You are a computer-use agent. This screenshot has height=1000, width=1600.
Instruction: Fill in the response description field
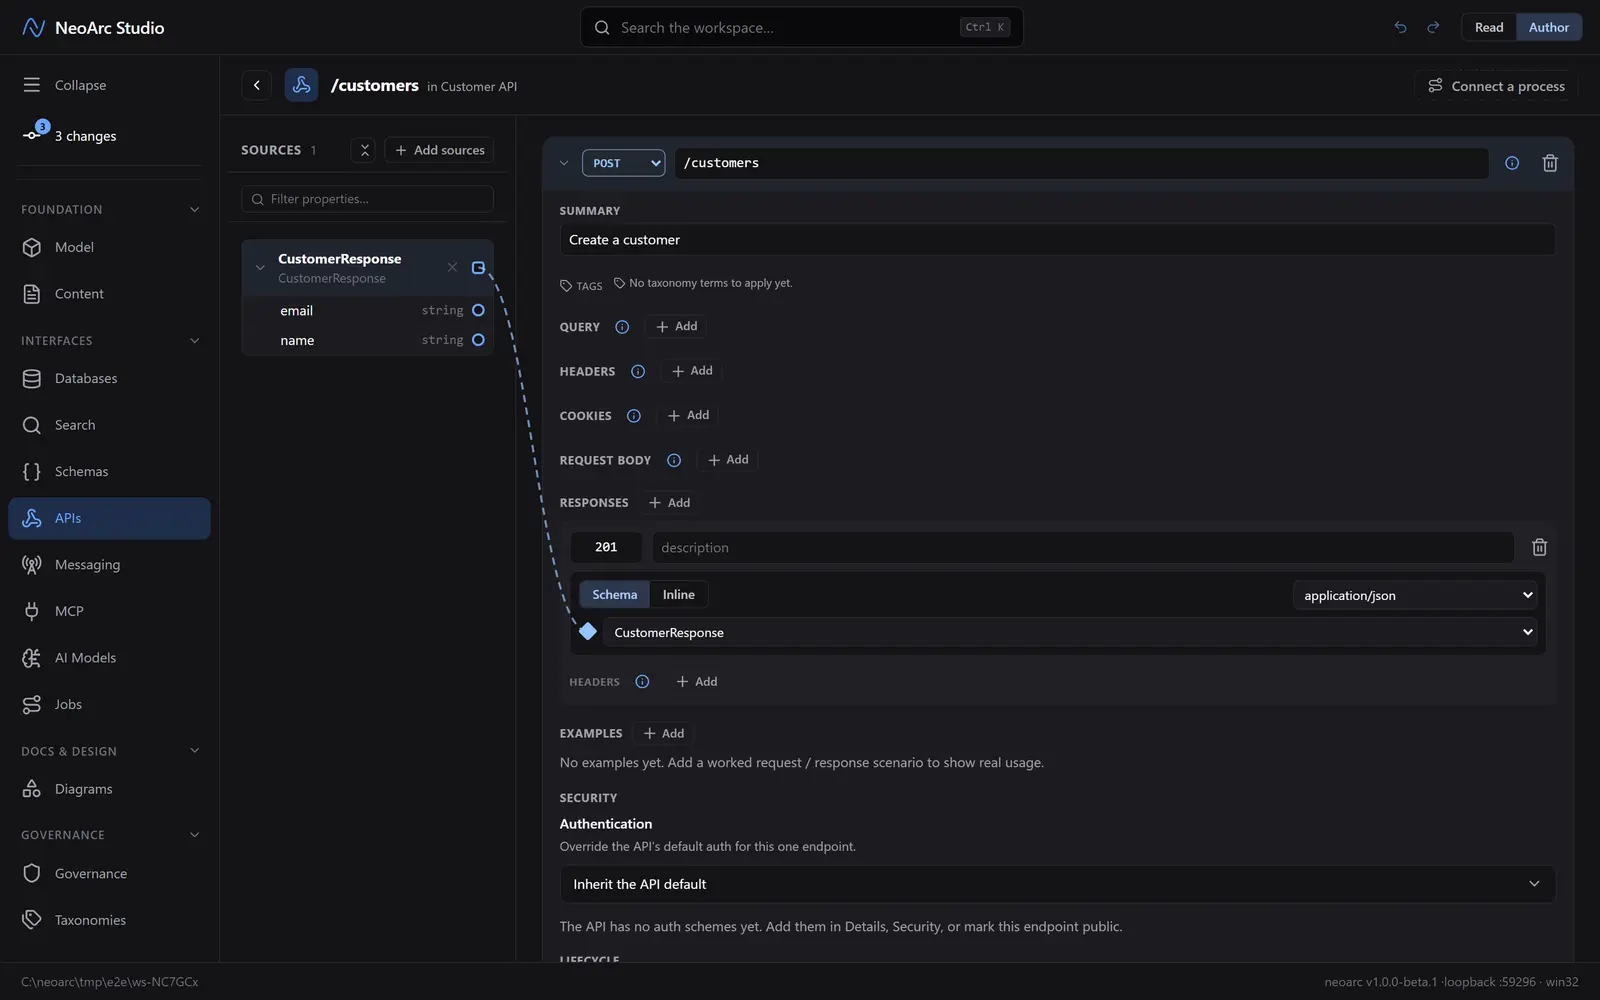click(x=1083, y=547)
